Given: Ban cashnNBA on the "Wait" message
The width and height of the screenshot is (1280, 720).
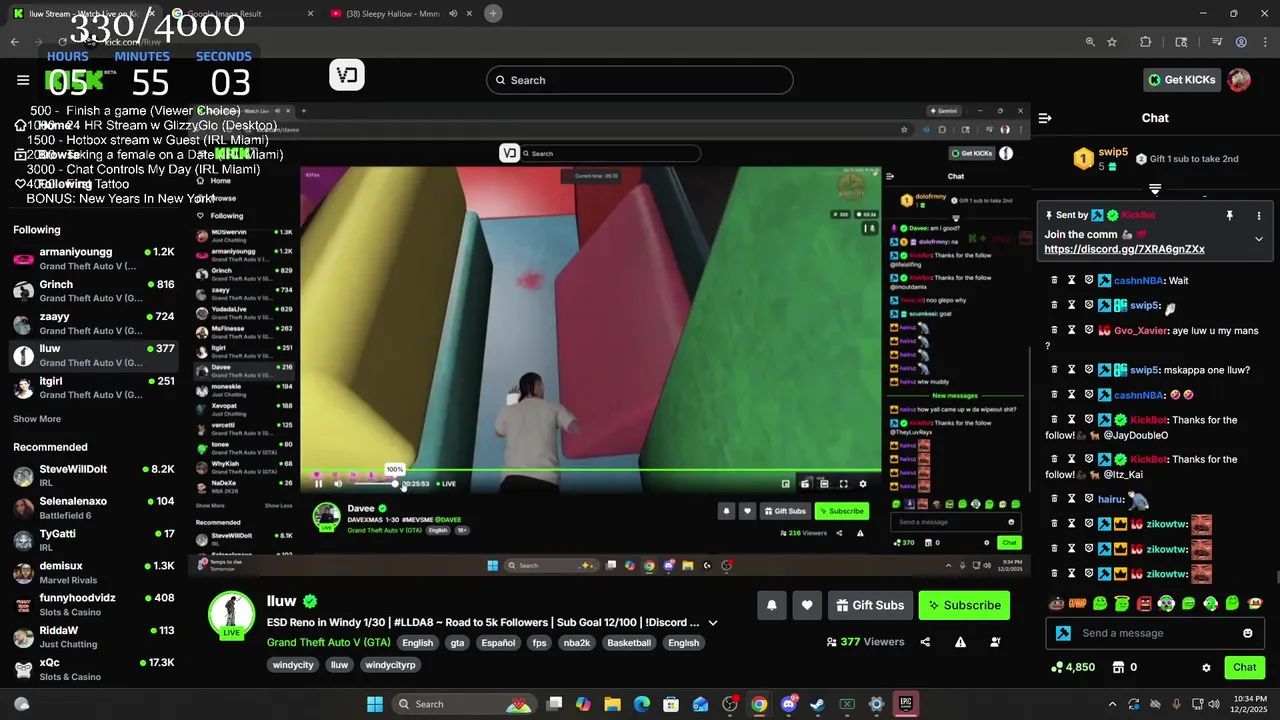Looking at the screenshot, I should point(1089,281).
